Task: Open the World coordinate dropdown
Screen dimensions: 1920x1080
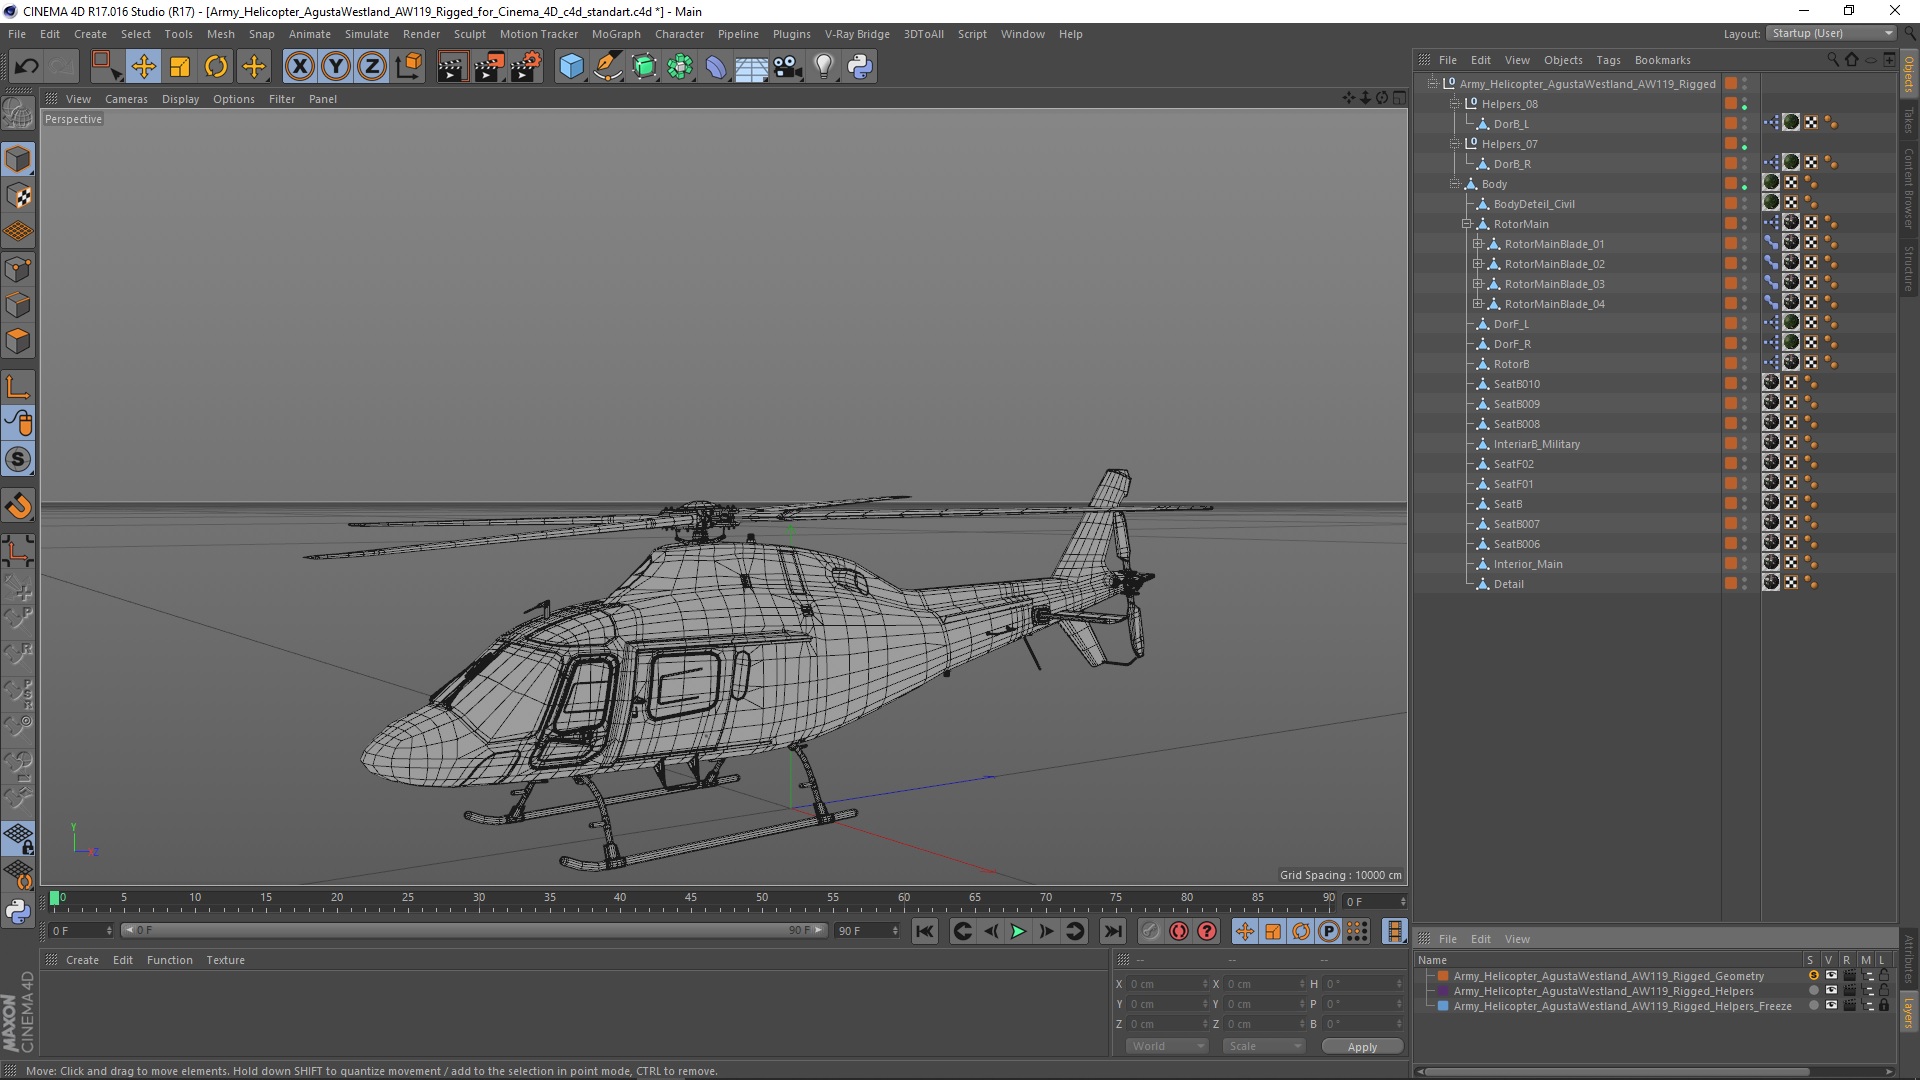Action: [1167, 1046]
